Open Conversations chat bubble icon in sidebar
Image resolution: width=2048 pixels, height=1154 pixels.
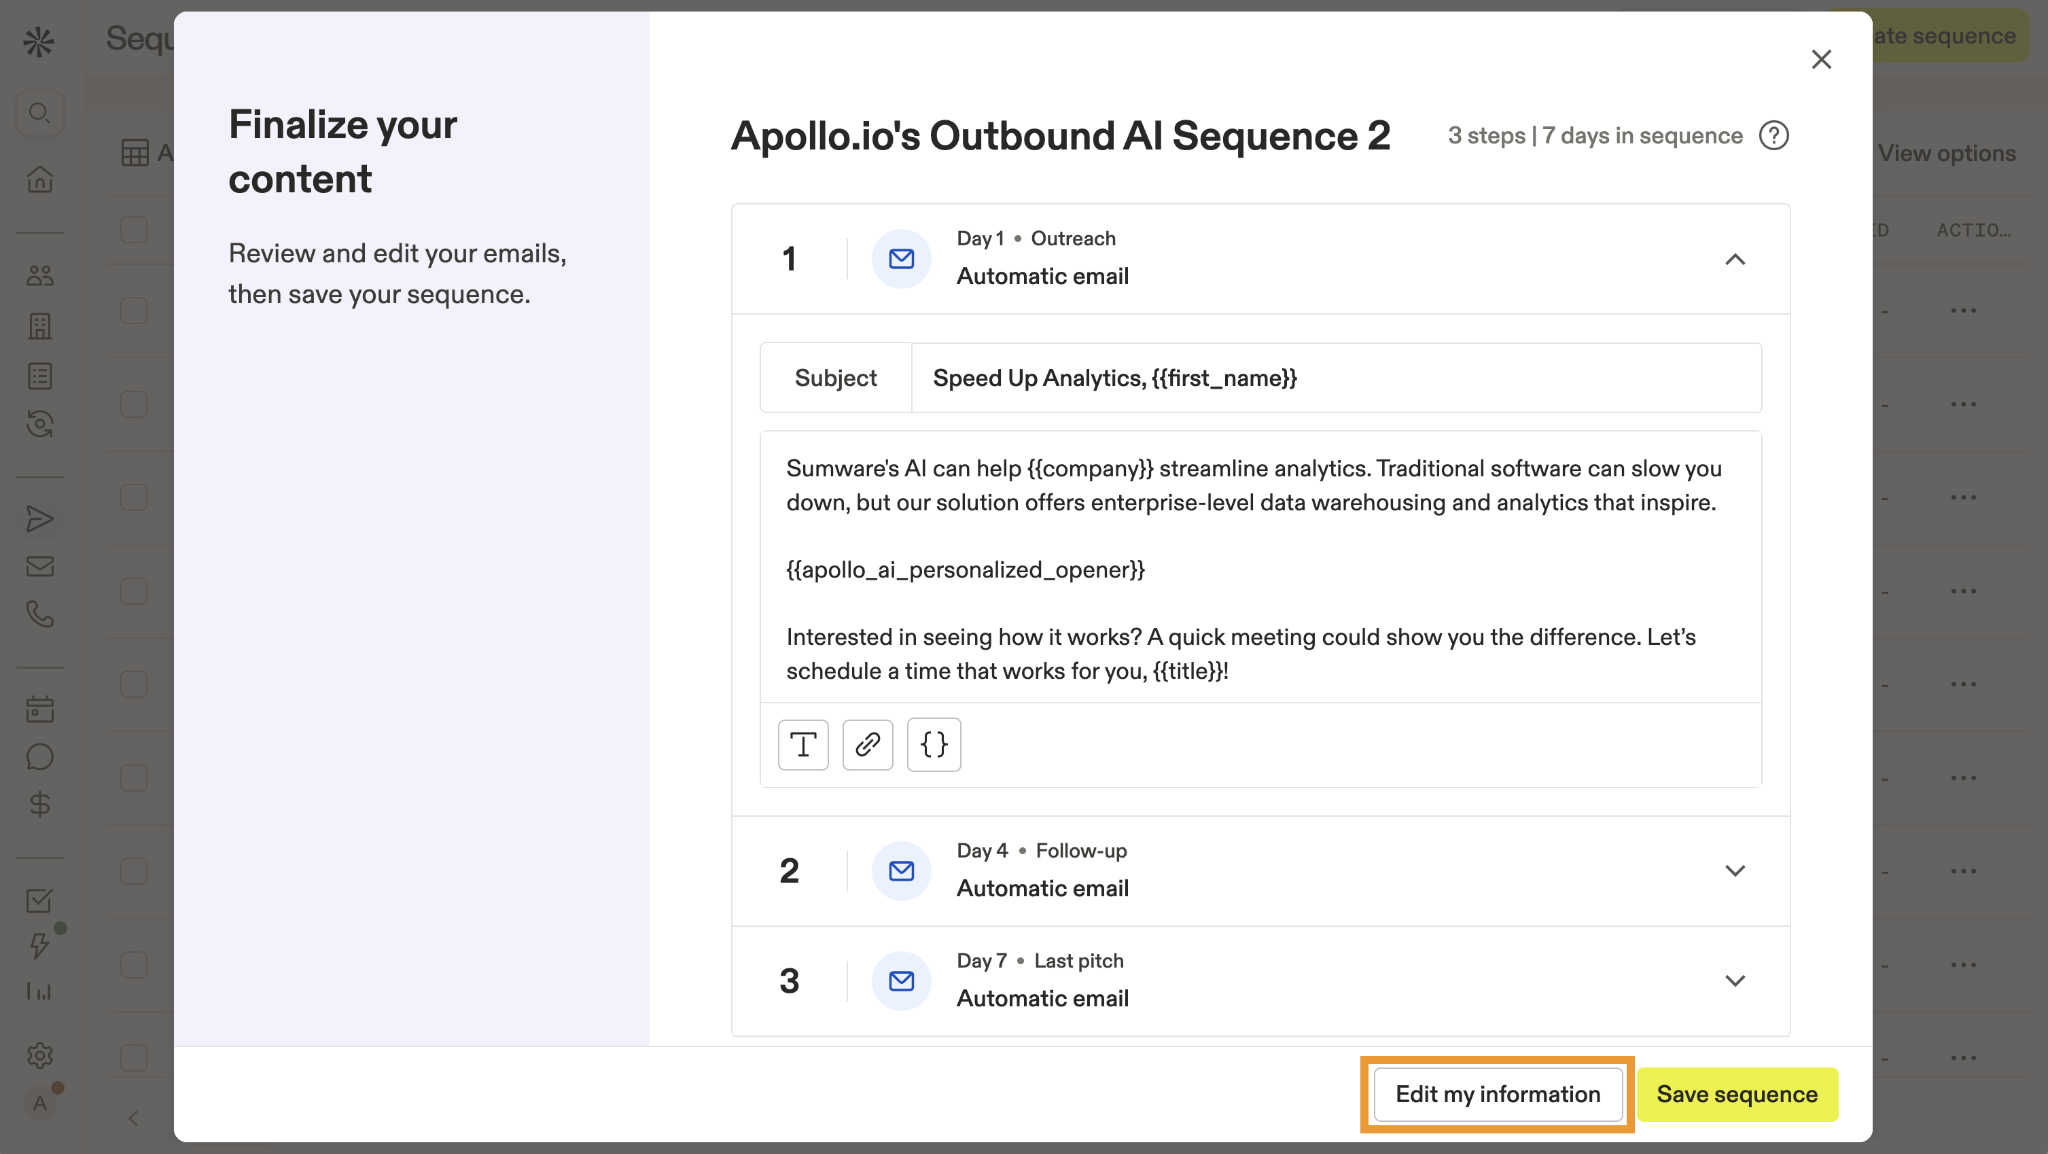[40, 757]
